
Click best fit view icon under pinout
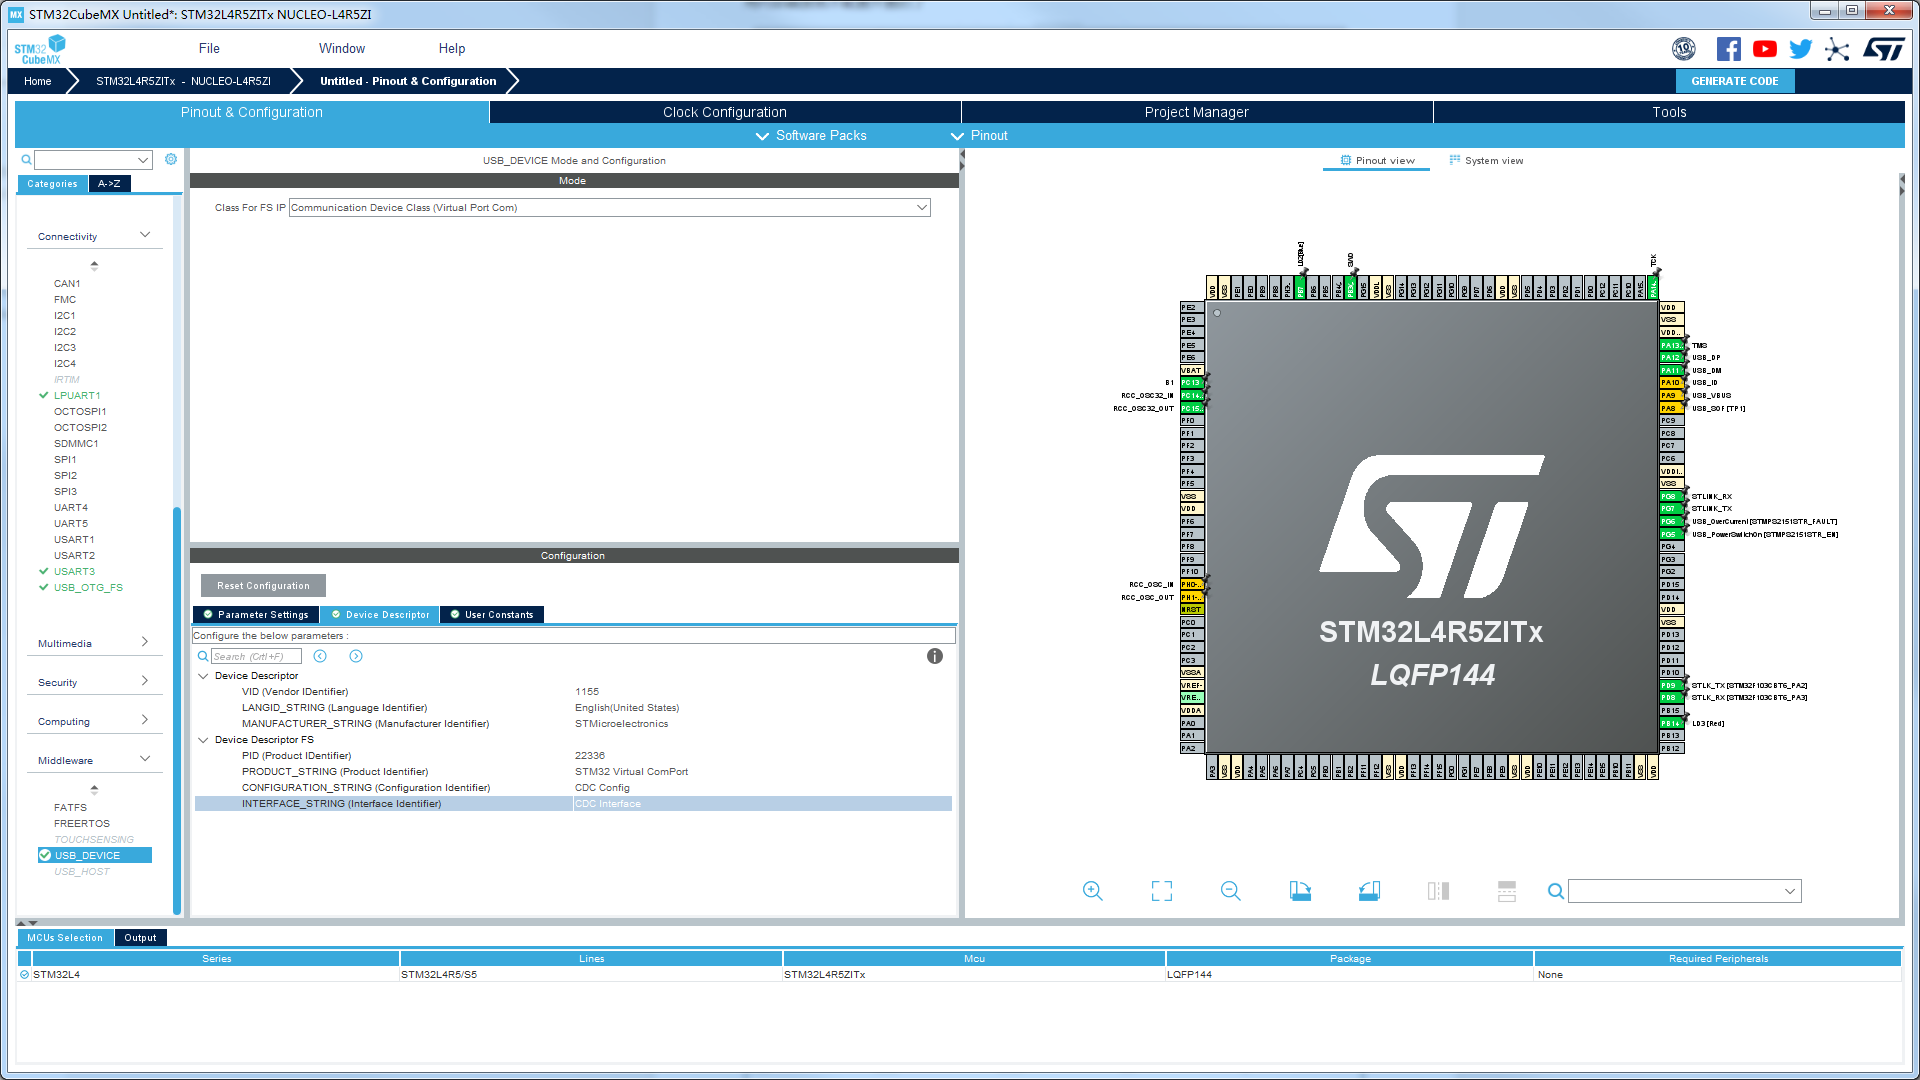(1161, 890)
